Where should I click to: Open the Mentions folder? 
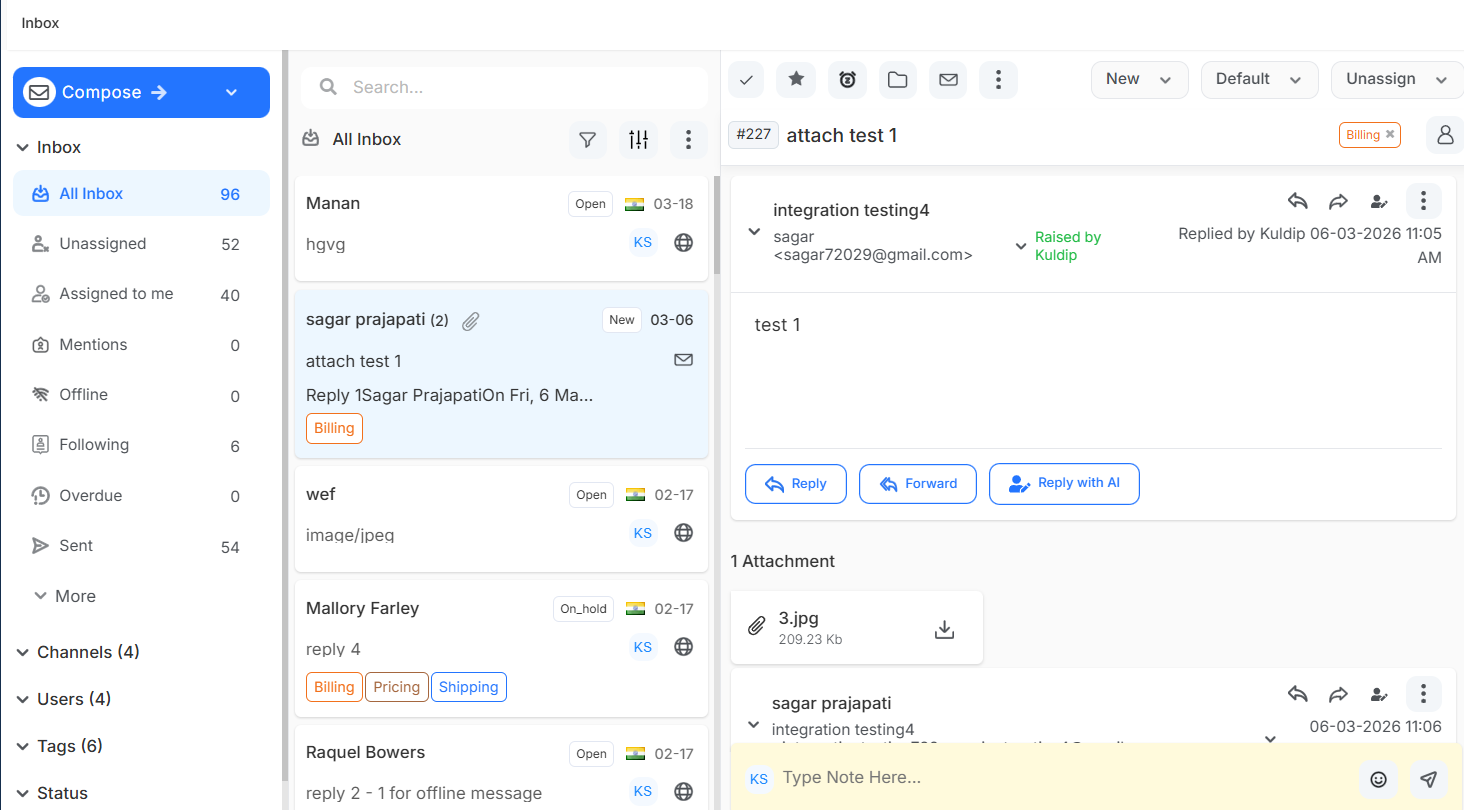(x=141, y=345)
